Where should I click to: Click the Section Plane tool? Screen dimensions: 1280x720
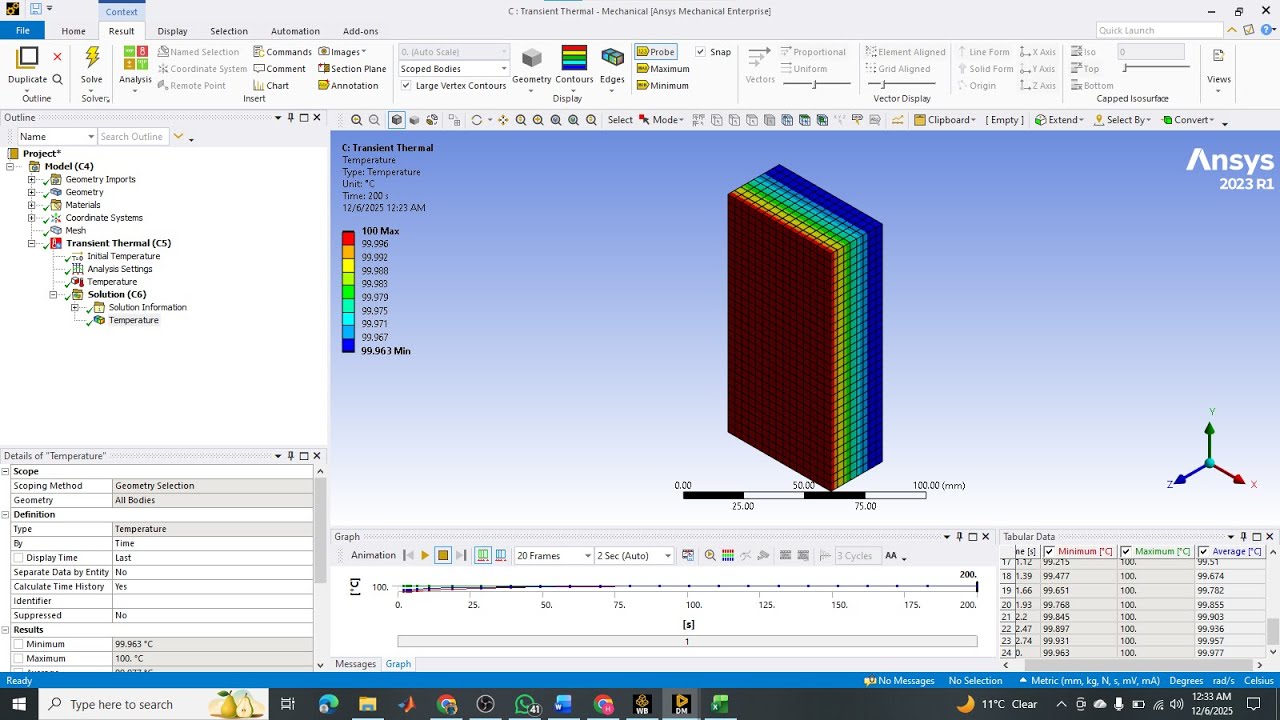click(x=352, y=69)
